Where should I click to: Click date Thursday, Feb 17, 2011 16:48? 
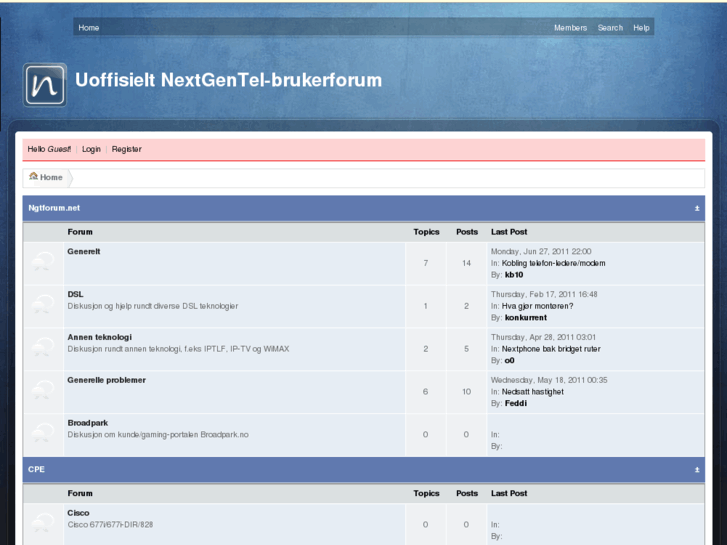click(x=544, y=294)
